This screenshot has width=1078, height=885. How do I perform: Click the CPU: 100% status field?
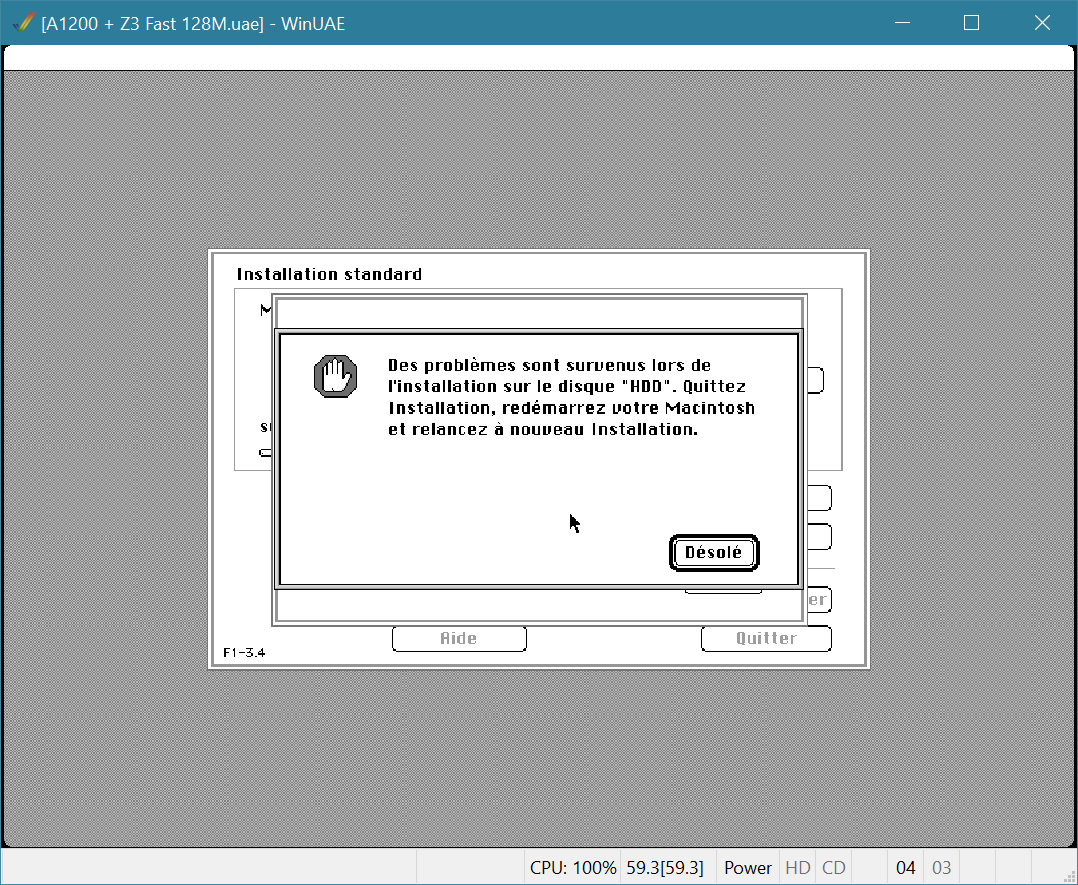[572, 868]
